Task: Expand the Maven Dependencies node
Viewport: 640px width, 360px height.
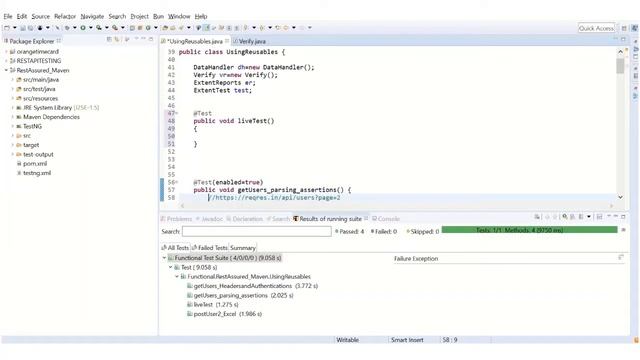Action: point(13,117)
